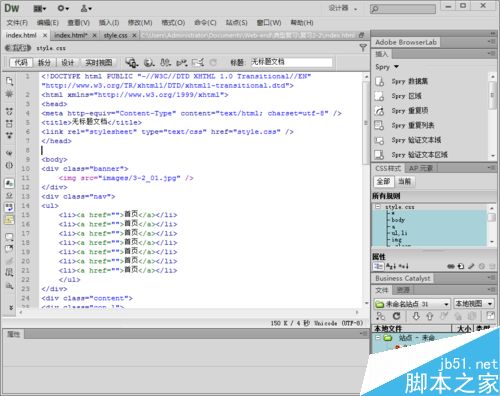Click the Recent Snippets icon
The height and width of the screenshot is (396, 500).
coord(9,272)
